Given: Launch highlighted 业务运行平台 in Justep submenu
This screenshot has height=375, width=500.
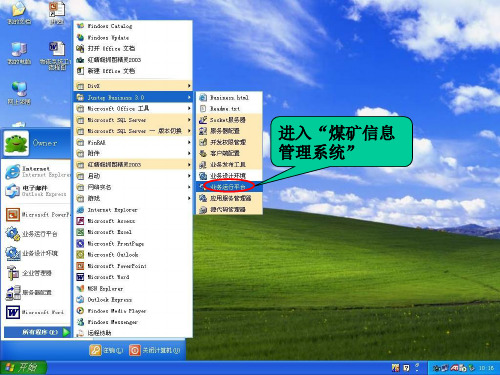Looking at the screenshot, I should tap(229, 187).
